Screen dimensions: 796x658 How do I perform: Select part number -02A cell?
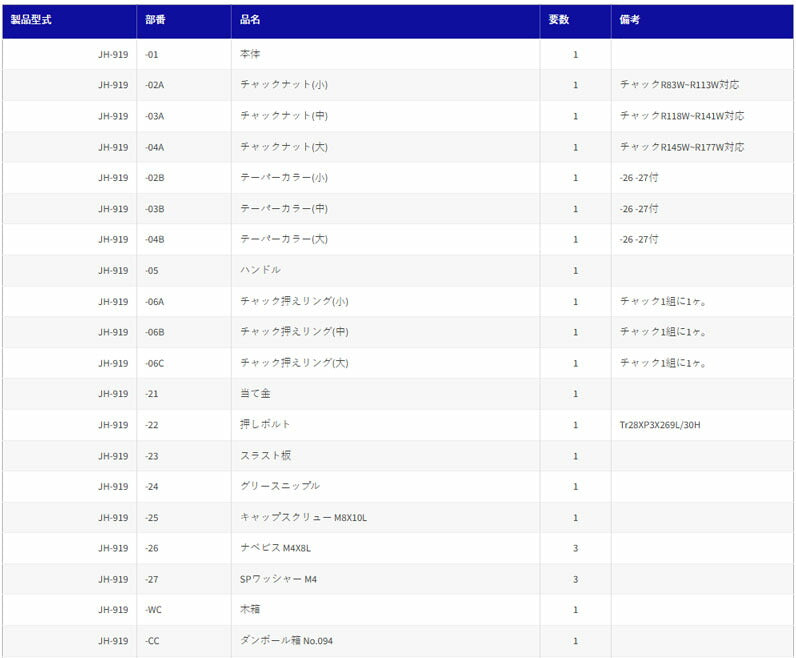[184, 85]
